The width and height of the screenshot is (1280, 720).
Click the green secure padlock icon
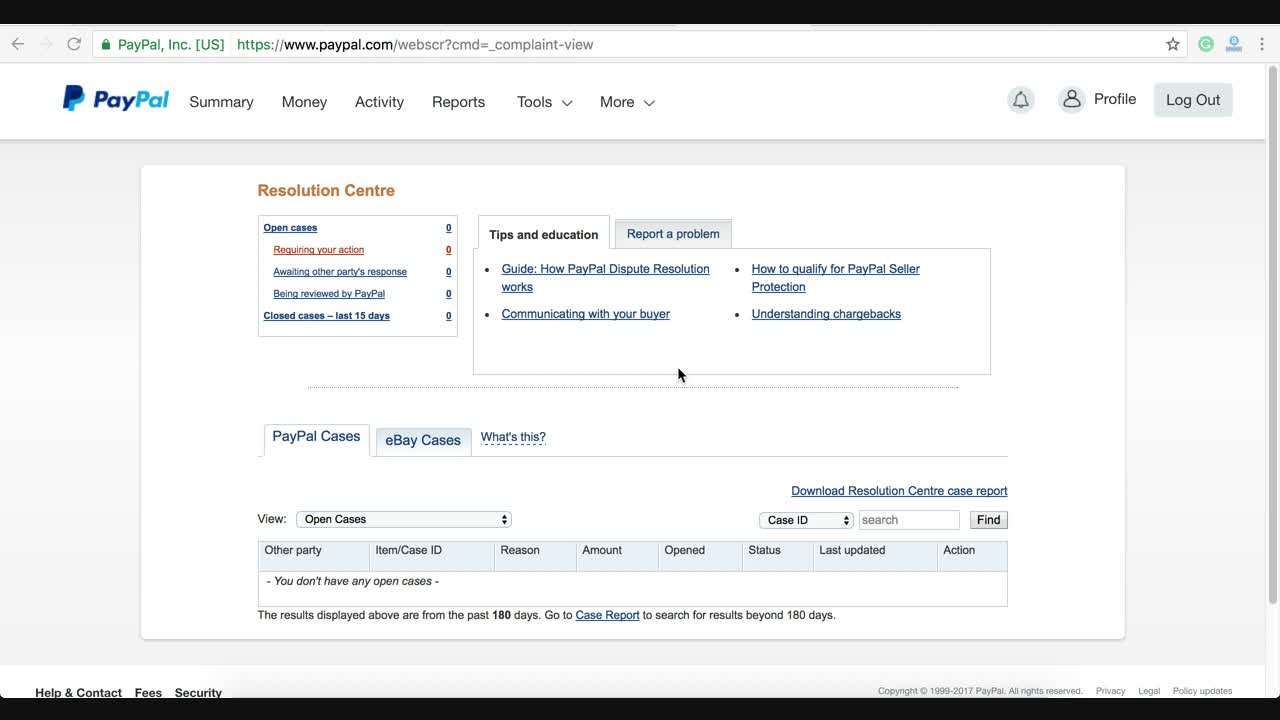106,44
